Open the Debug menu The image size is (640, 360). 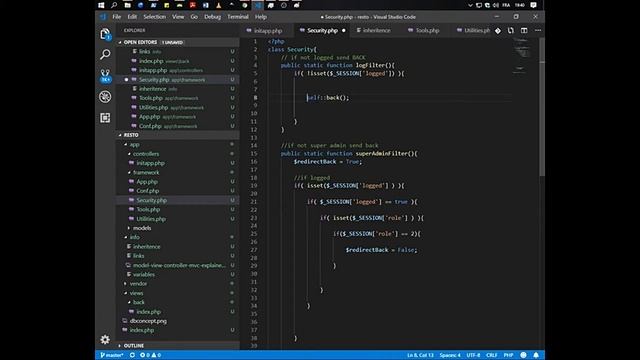212,17
